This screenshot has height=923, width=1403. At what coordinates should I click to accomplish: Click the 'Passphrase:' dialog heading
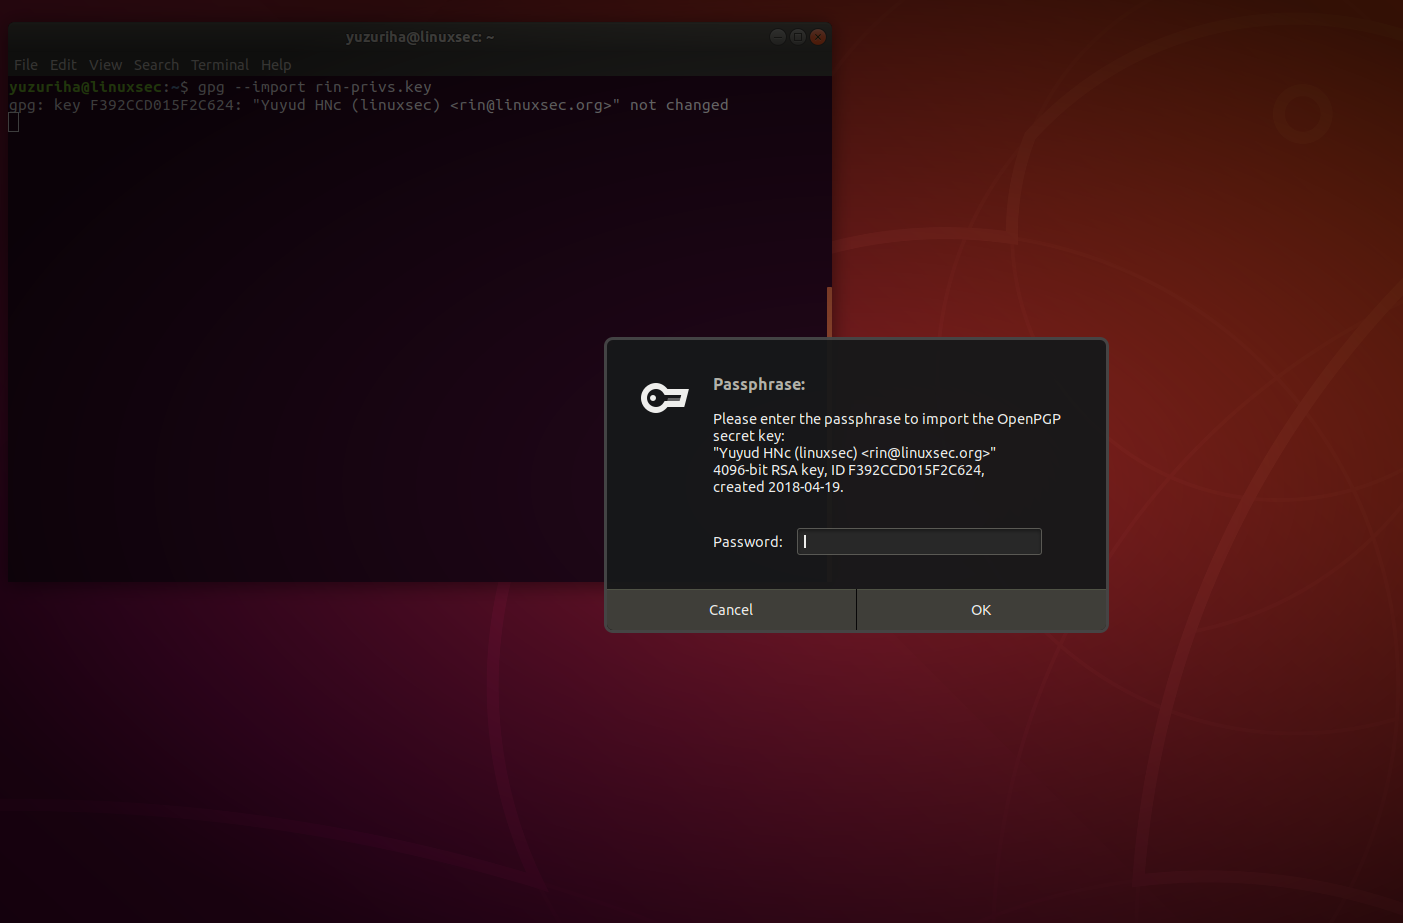click(759, 384)
